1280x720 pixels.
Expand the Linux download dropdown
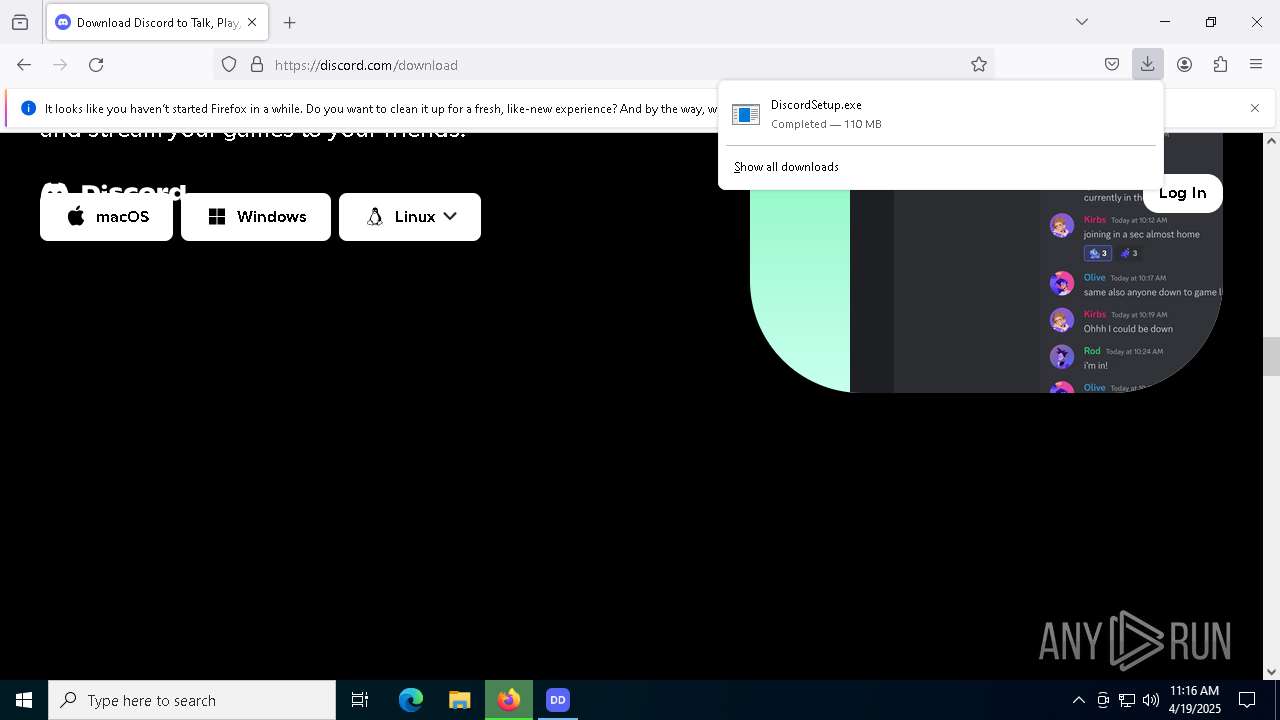pos(410,217)
